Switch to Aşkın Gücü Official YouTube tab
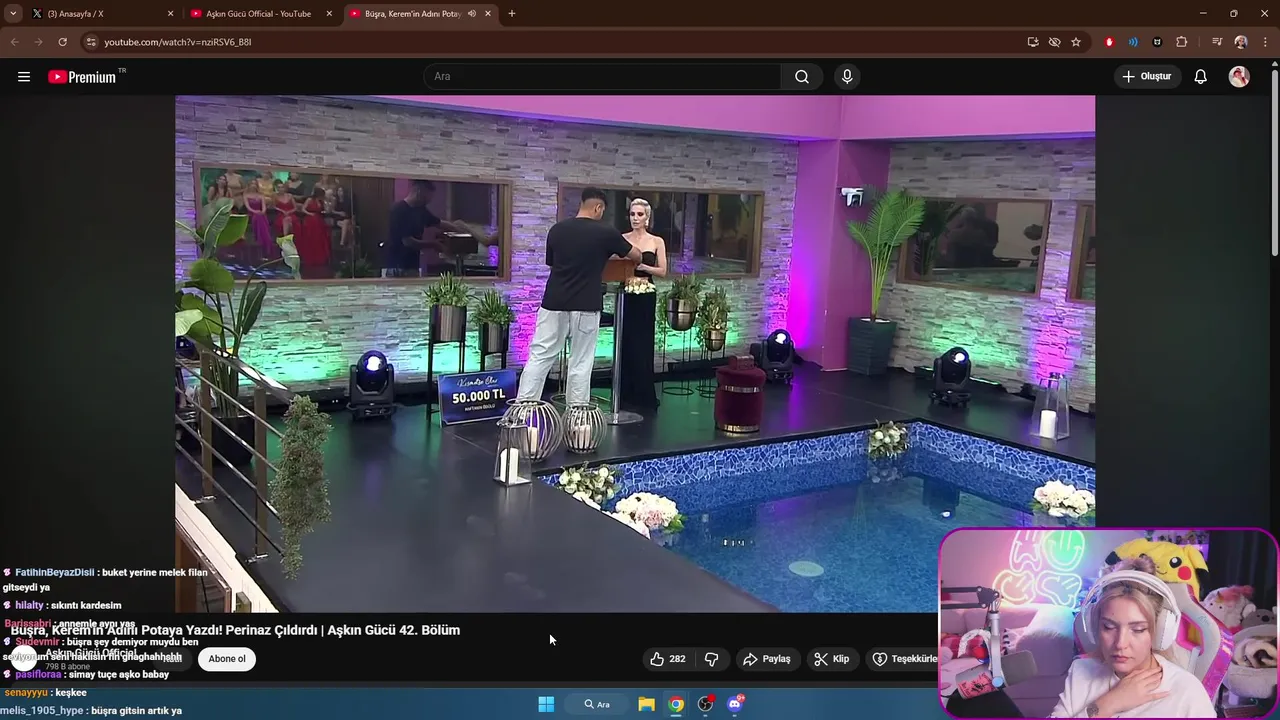The height and width of the screenshot is (720, 1280). click(x=259, y=14)
